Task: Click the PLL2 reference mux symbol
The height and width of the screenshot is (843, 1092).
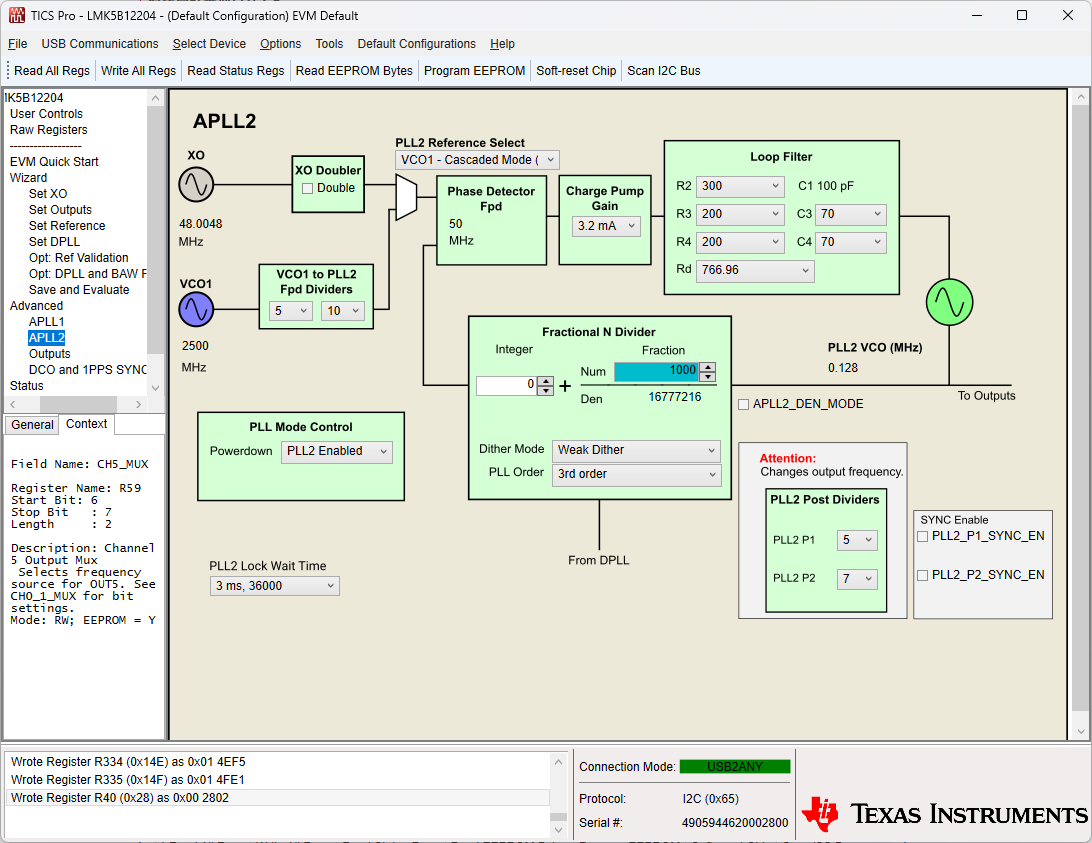Action: [406, 197]
